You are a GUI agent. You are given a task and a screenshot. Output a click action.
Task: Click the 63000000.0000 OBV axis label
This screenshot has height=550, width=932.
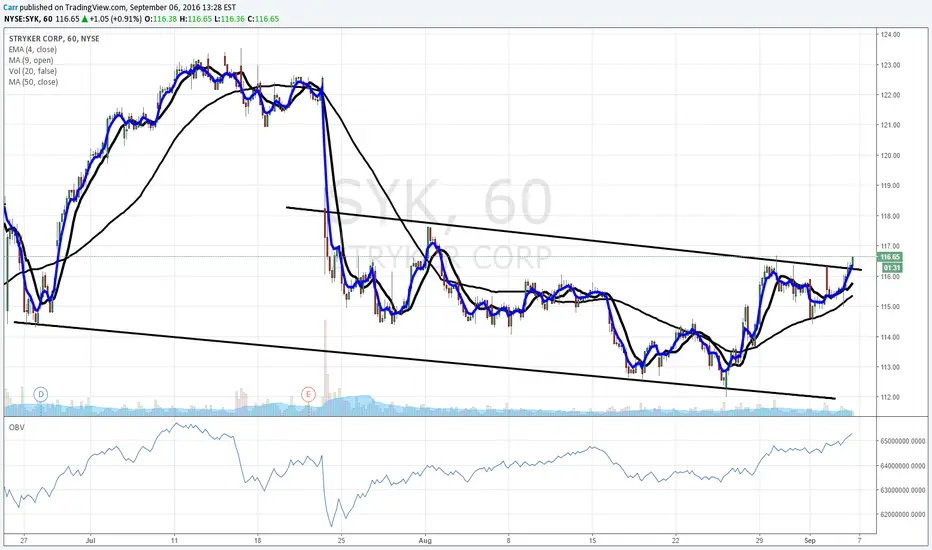coord(903,490)
